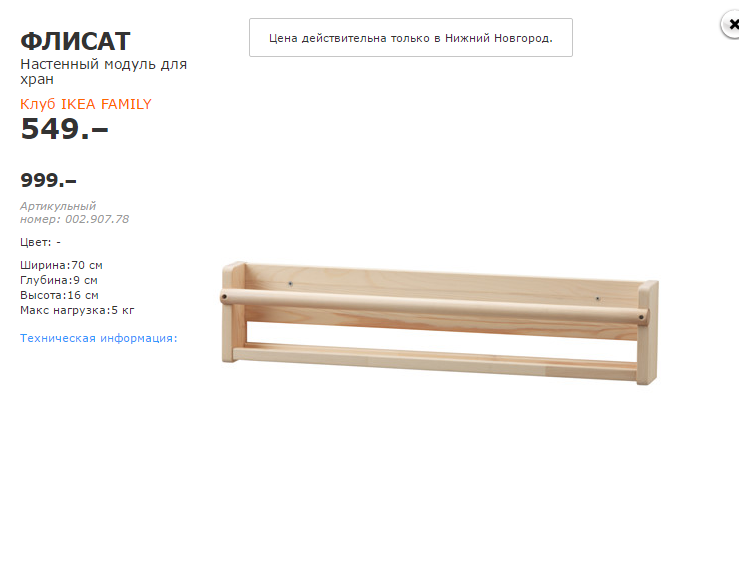This screenshot has height=563, width=739.
Task: Click the Ширина 70 см dimension line
Action: (x=61, y=265)
